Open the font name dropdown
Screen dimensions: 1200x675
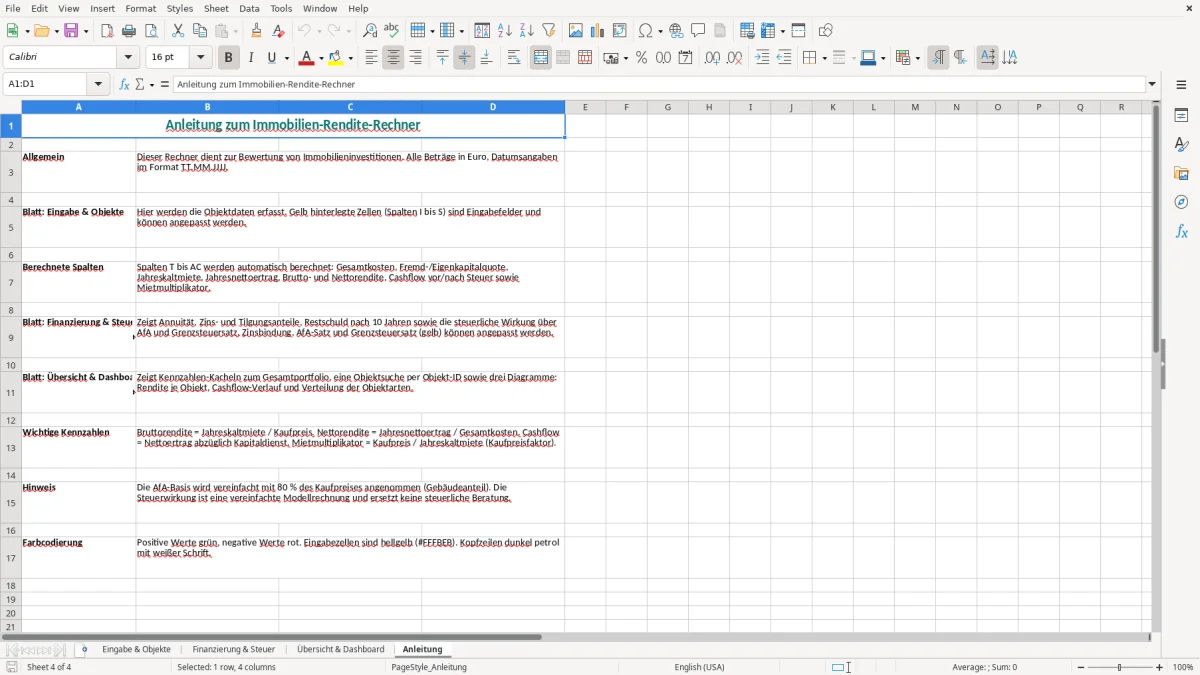127,58
